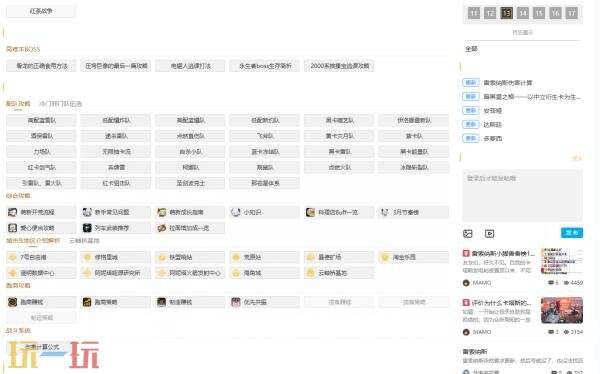Image resolution: width=600 pixels, height=374 pixels.
Task: Open the 薛莱曼之熵 update entry
Action: 532,97
